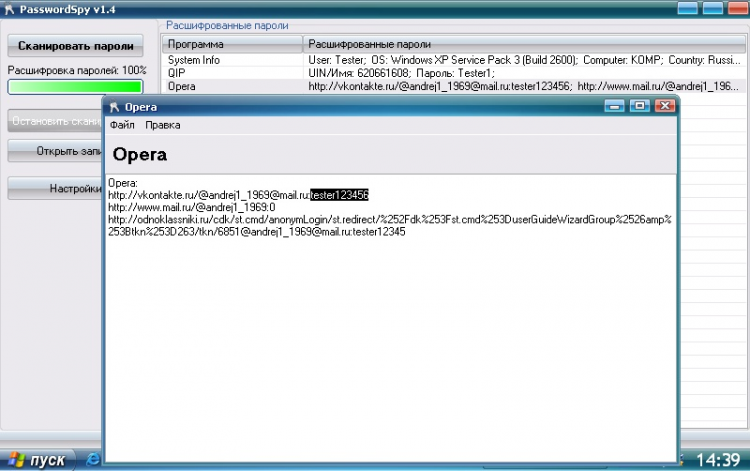Click the Opera row decrypted passwords cell
This screenshot has width=750, height=471.
pyautogui.click(x=523, y=86)
